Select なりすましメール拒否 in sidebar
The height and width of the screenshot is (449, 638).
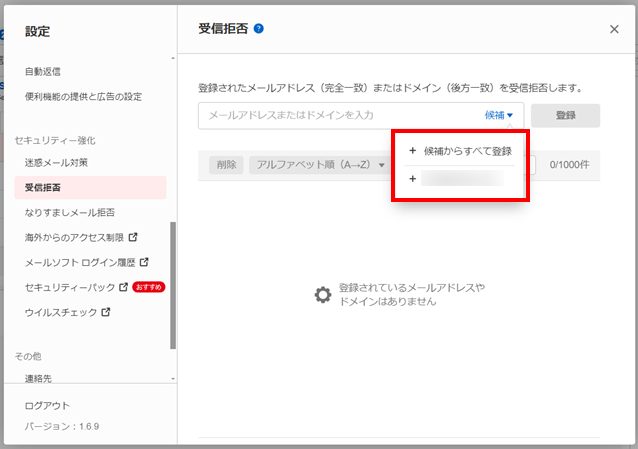pos(69,212)
